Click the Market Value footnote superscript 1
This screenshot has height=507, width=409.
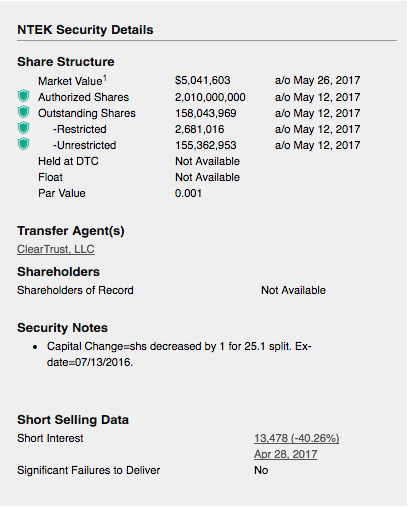click(105, 78)
